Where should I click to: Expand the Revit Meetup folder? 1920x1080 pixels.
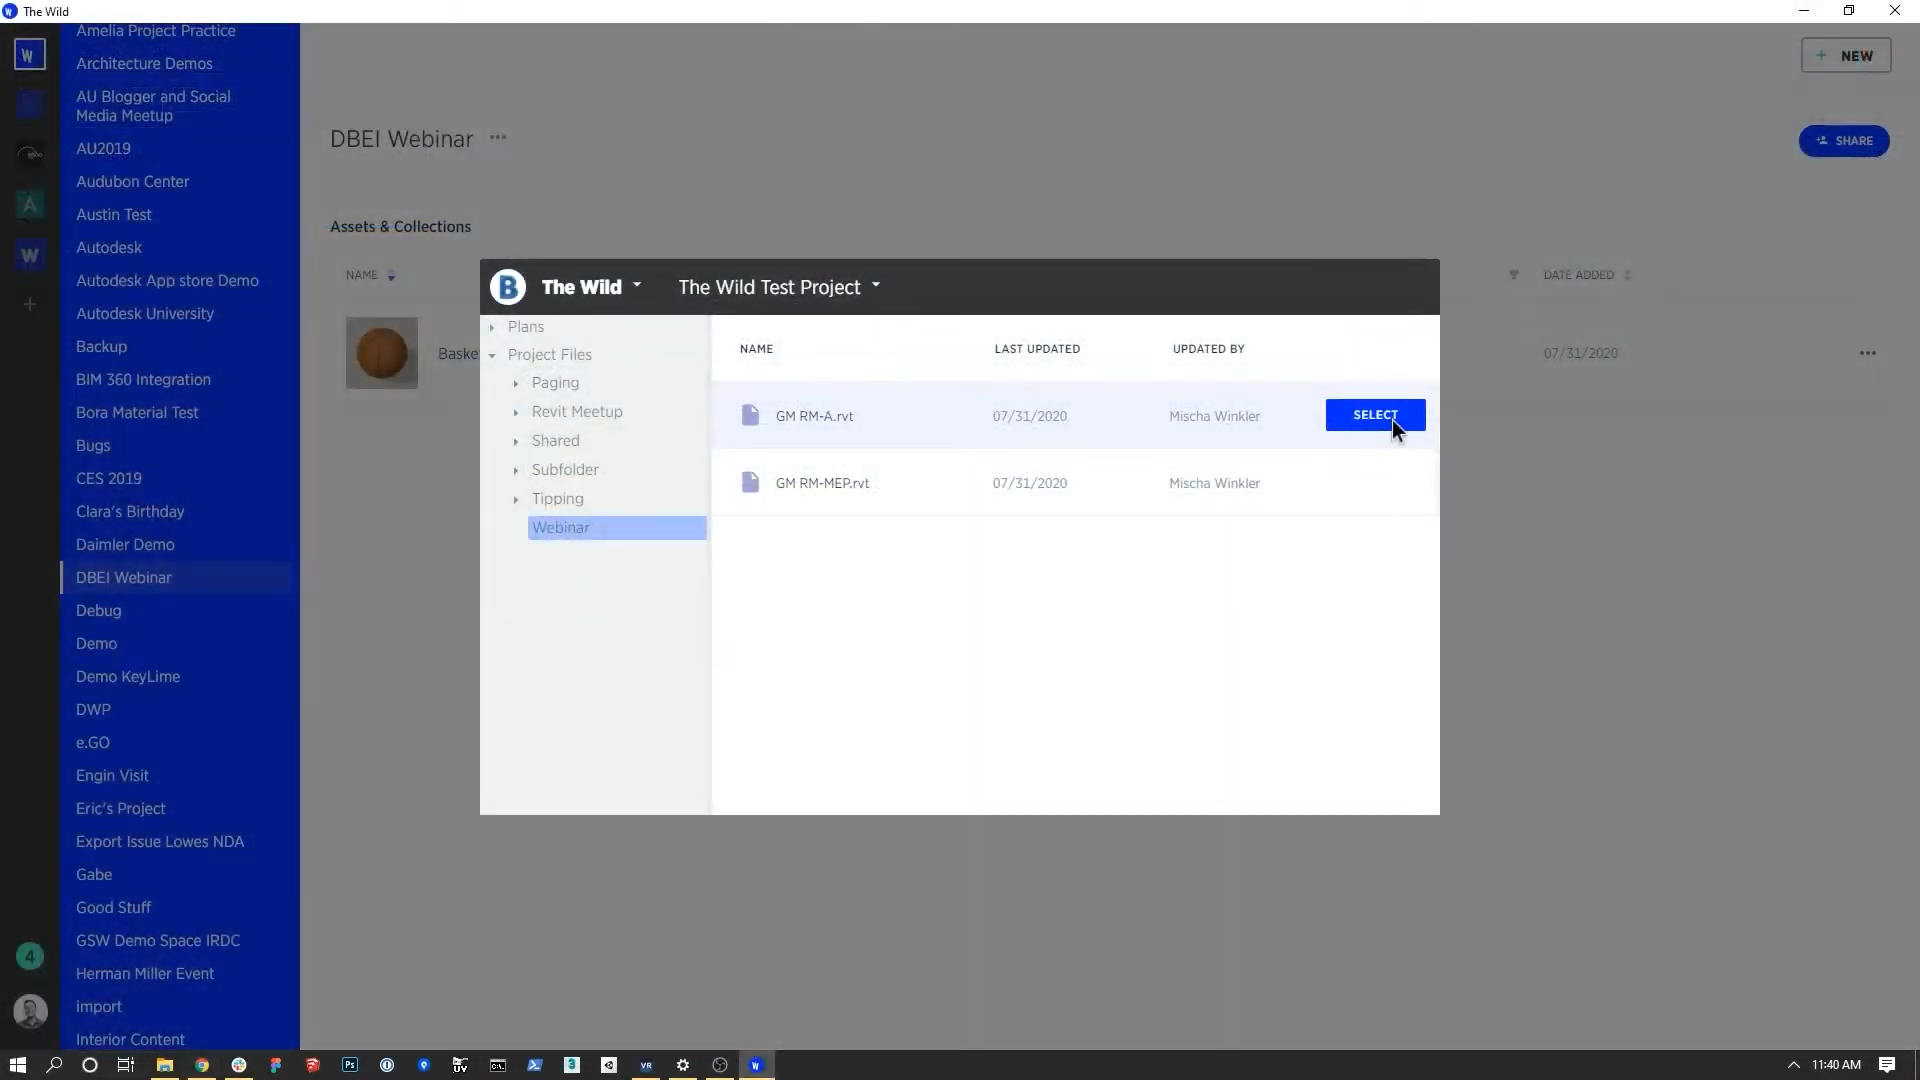click(516, 412)
